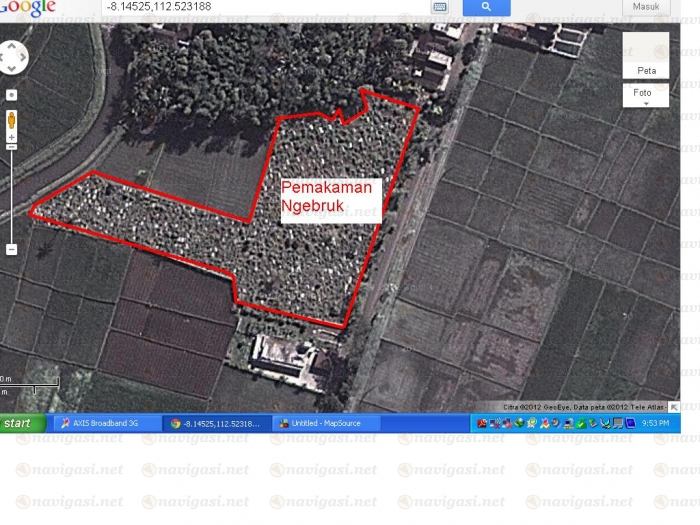Click the blue search magnifier button
700x525 pixels.
487,7
